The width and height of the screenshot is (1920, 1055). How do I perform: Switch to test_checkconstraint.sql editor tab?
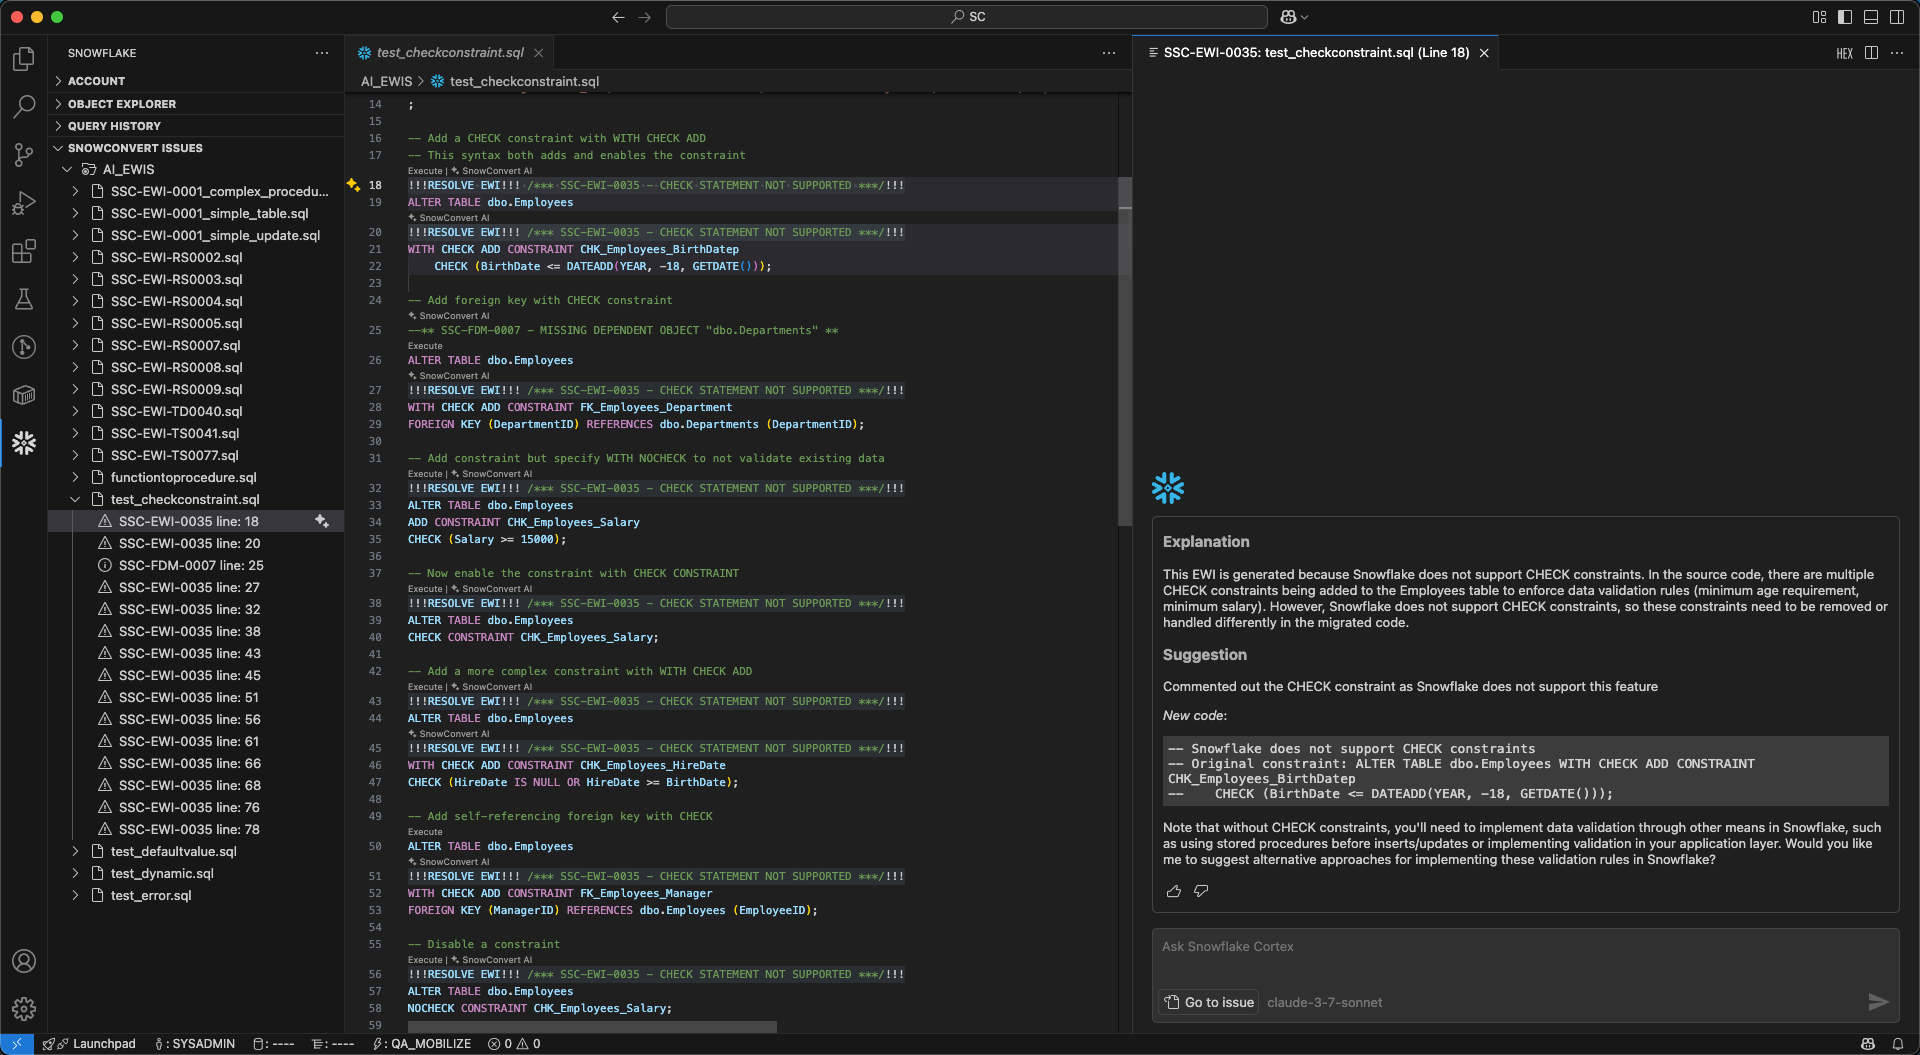click(450, 53)
